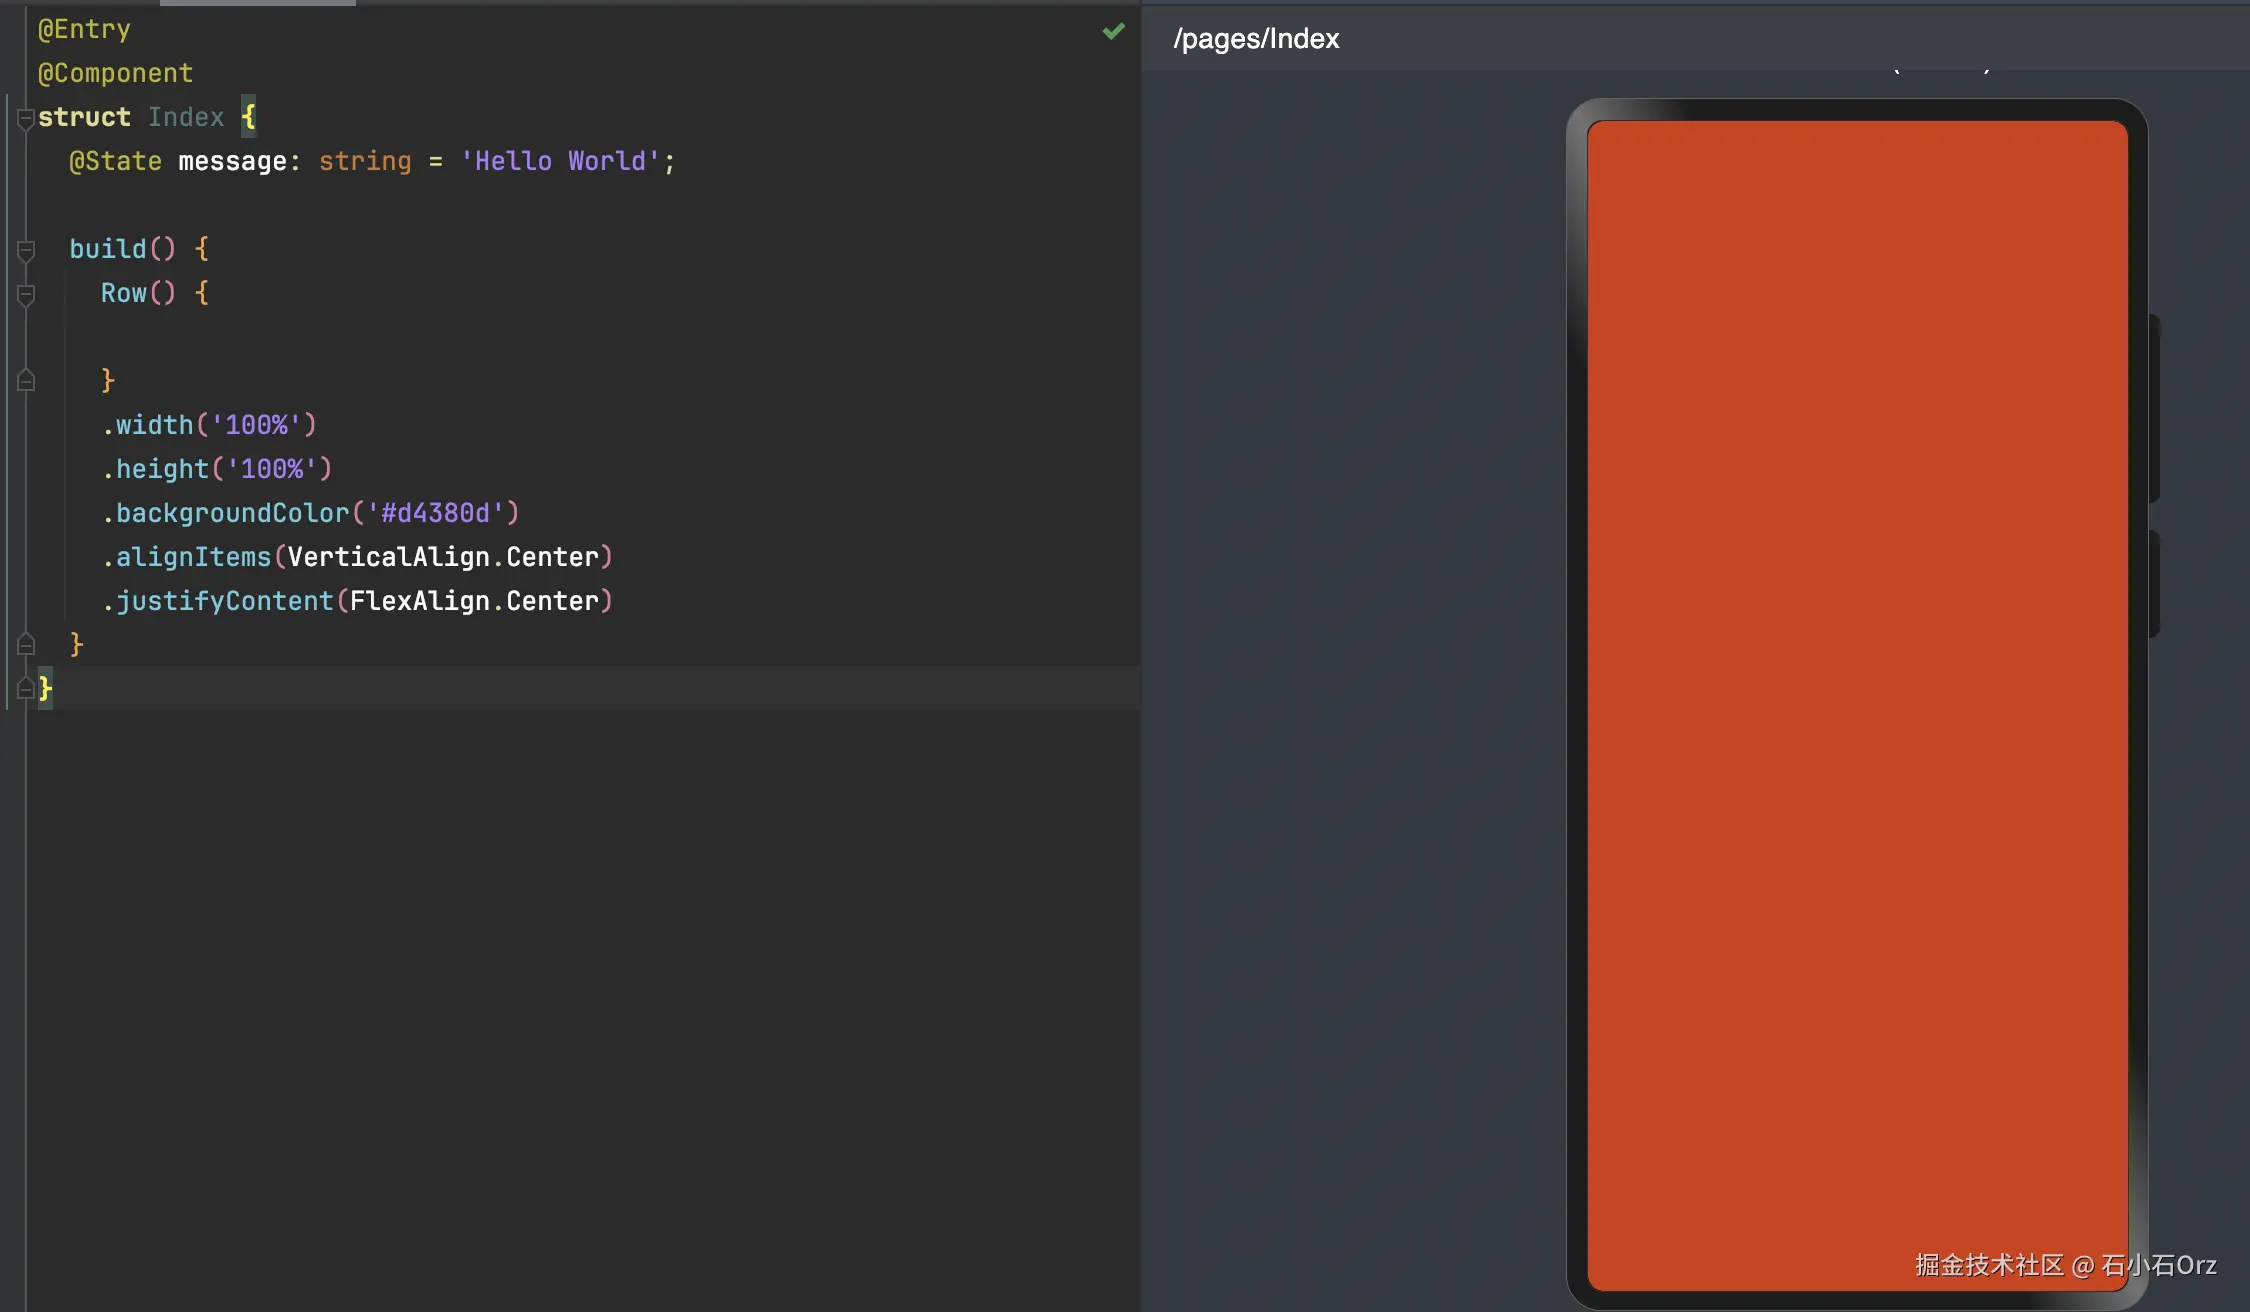Click the /pages/Index previewer path label
The image size is (2250, 1312).
pyautogui.click(x=1256, y=39)
